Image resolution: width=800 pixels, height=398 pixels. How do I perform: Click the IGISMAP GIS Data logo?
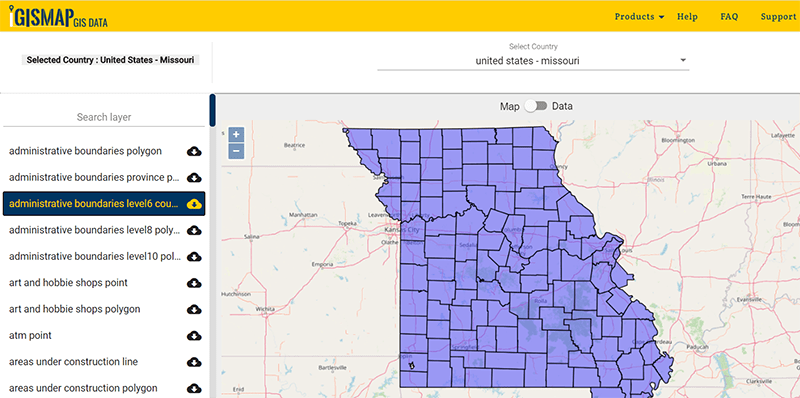58,16
